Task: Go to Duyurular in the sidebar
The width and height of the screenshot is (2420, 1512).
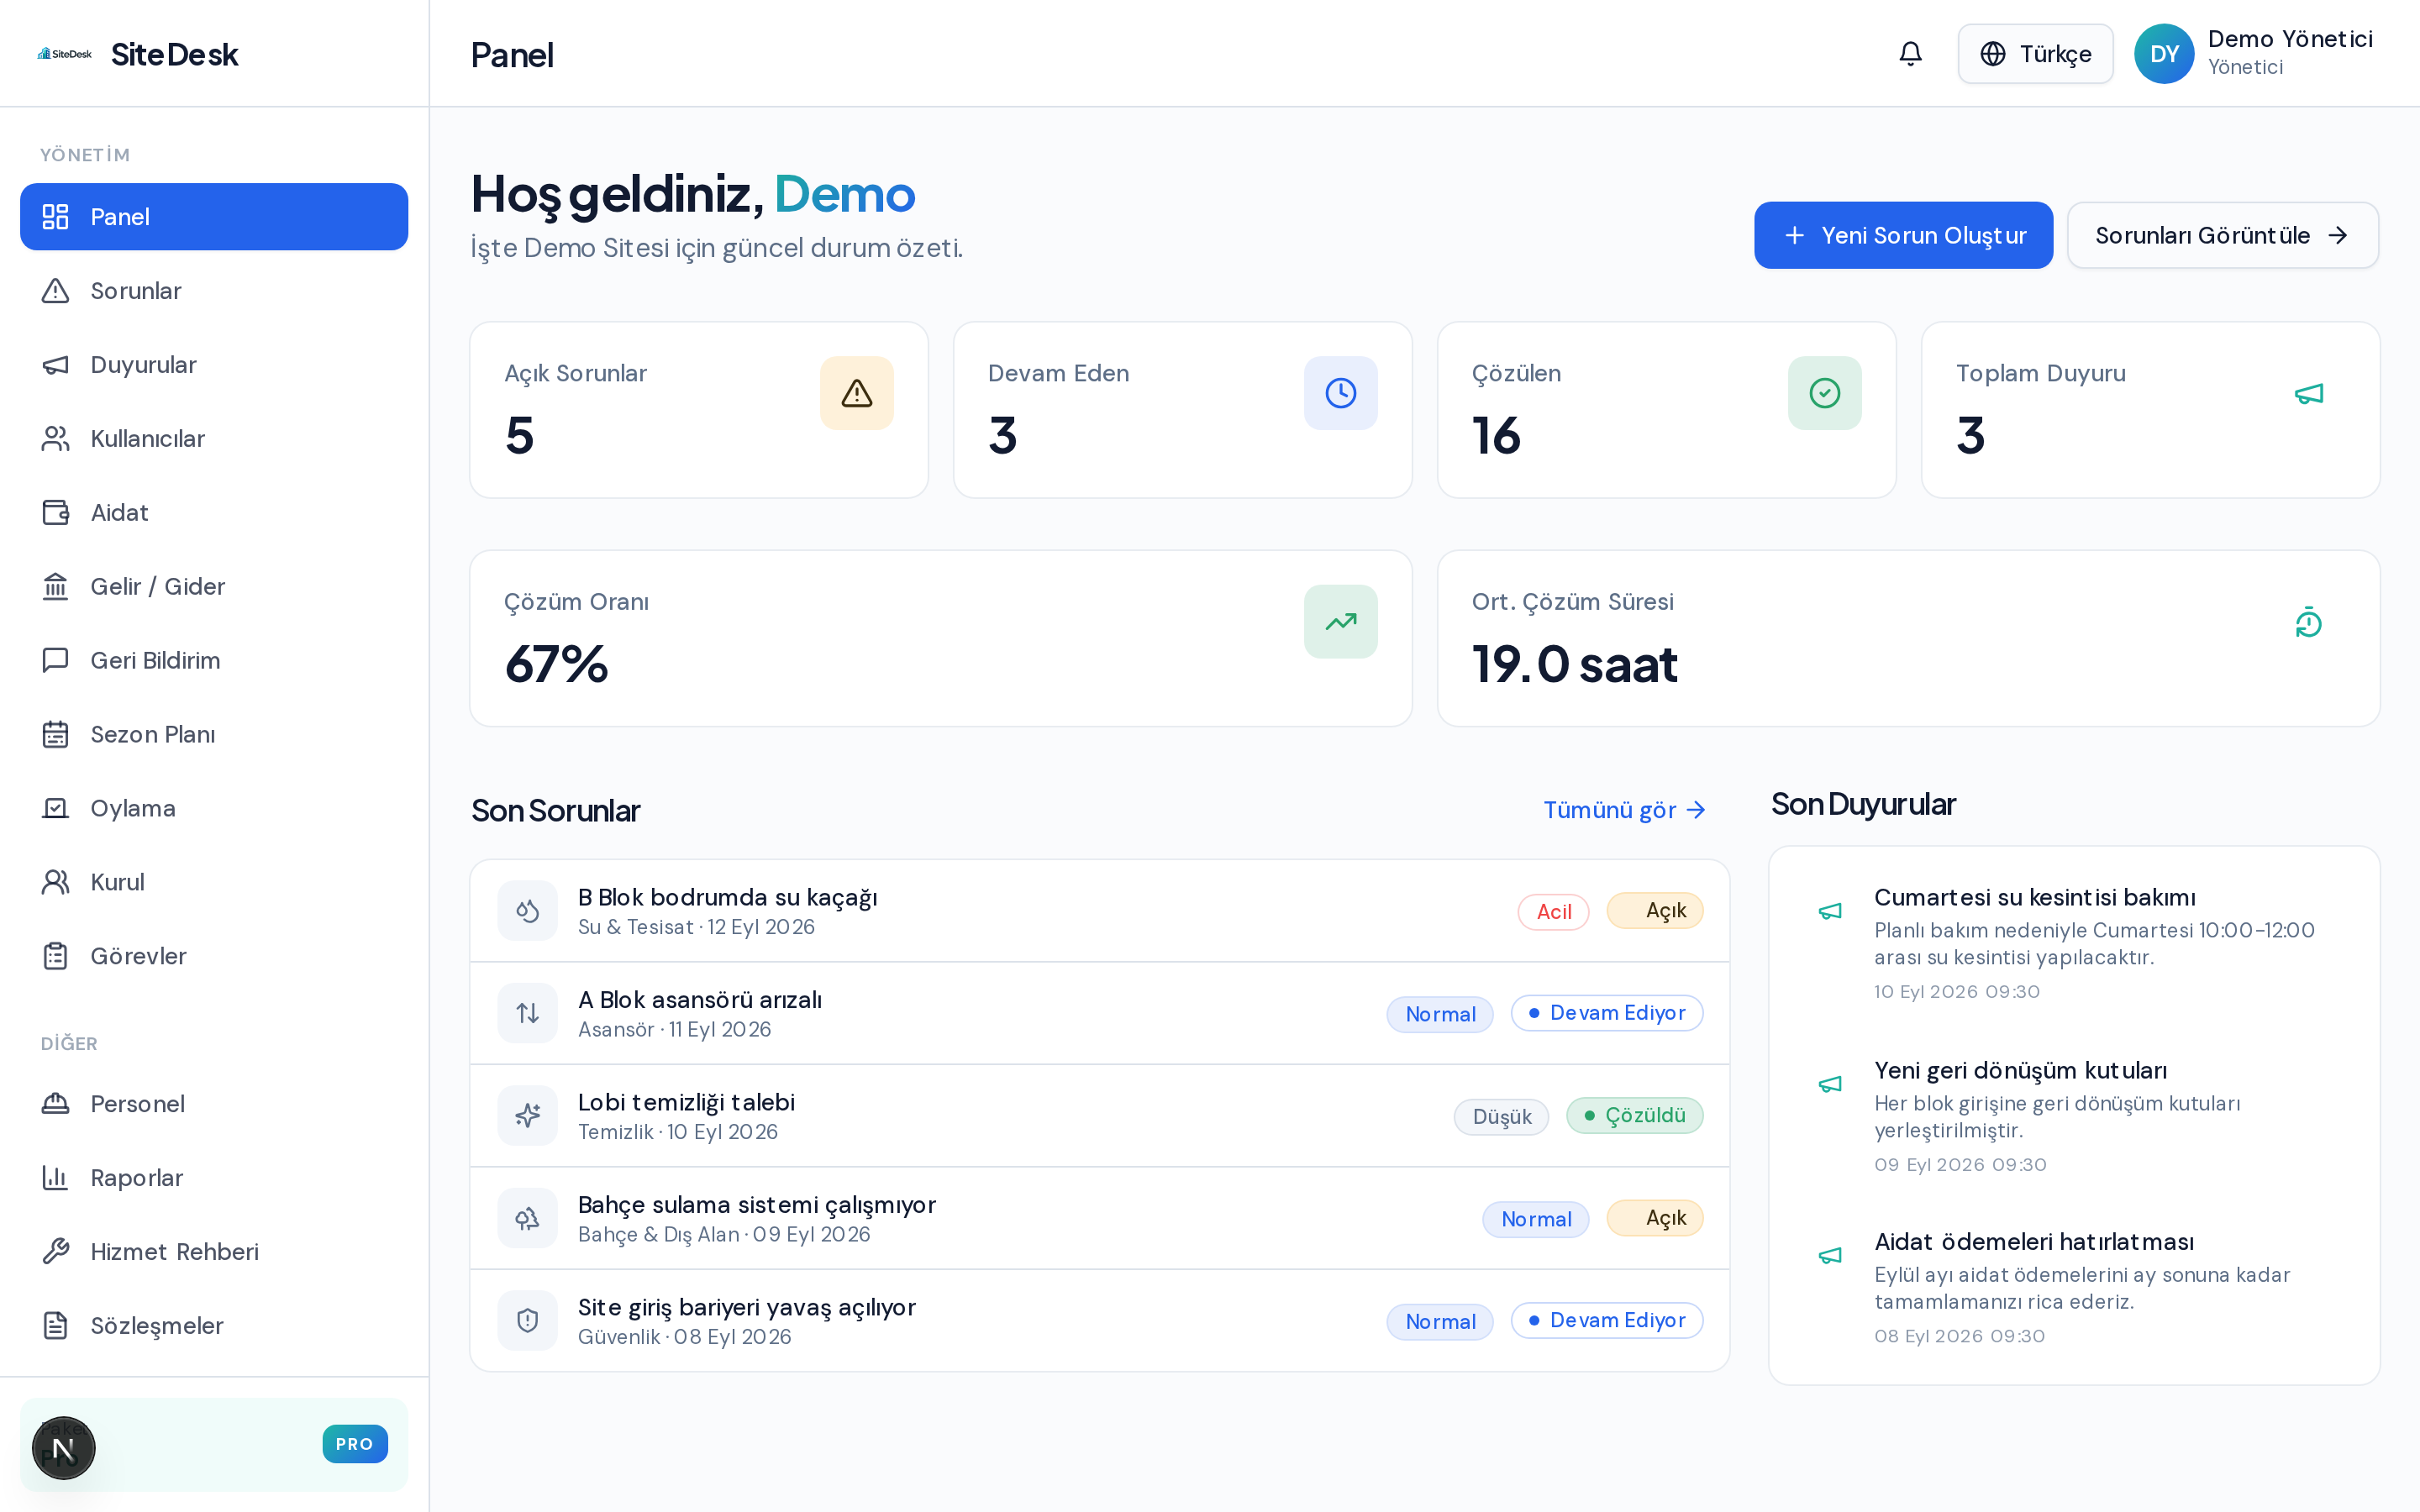Action: (x=214, y=365)
